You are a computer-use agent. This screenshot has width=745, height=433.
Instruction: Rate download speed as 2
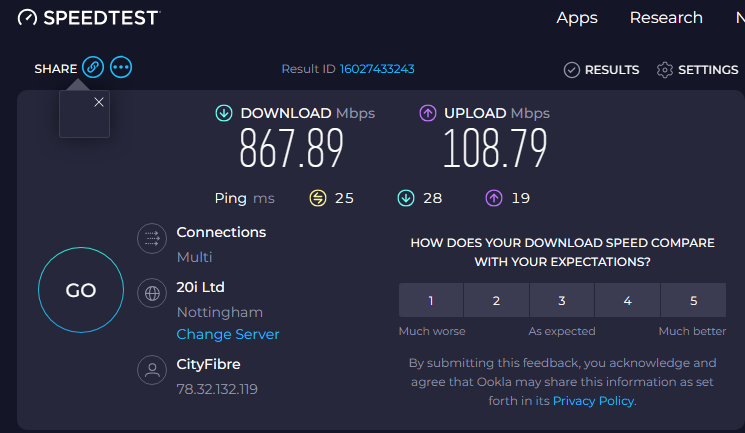coord(497,300)
